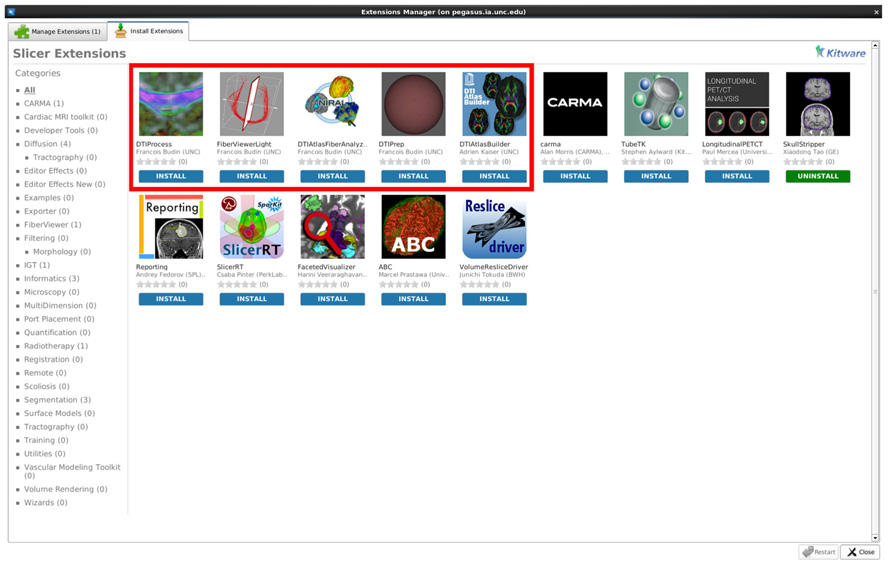Install the VolumeResliceDriver extension
Image resolution: width=892 pixels, height=565 pixels.
click(494, 299)
